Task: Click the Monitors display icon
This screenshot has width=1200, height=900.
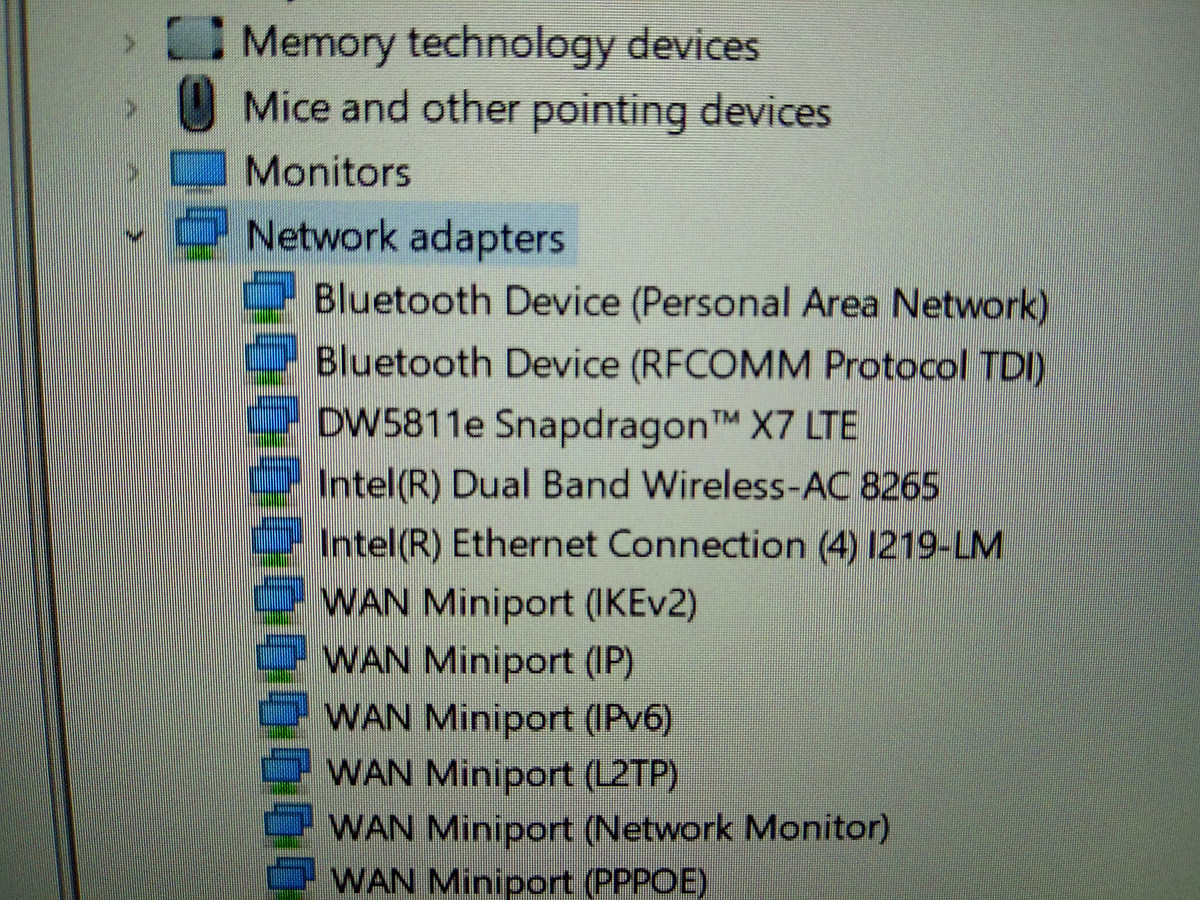Action: (x=198, y=170)
